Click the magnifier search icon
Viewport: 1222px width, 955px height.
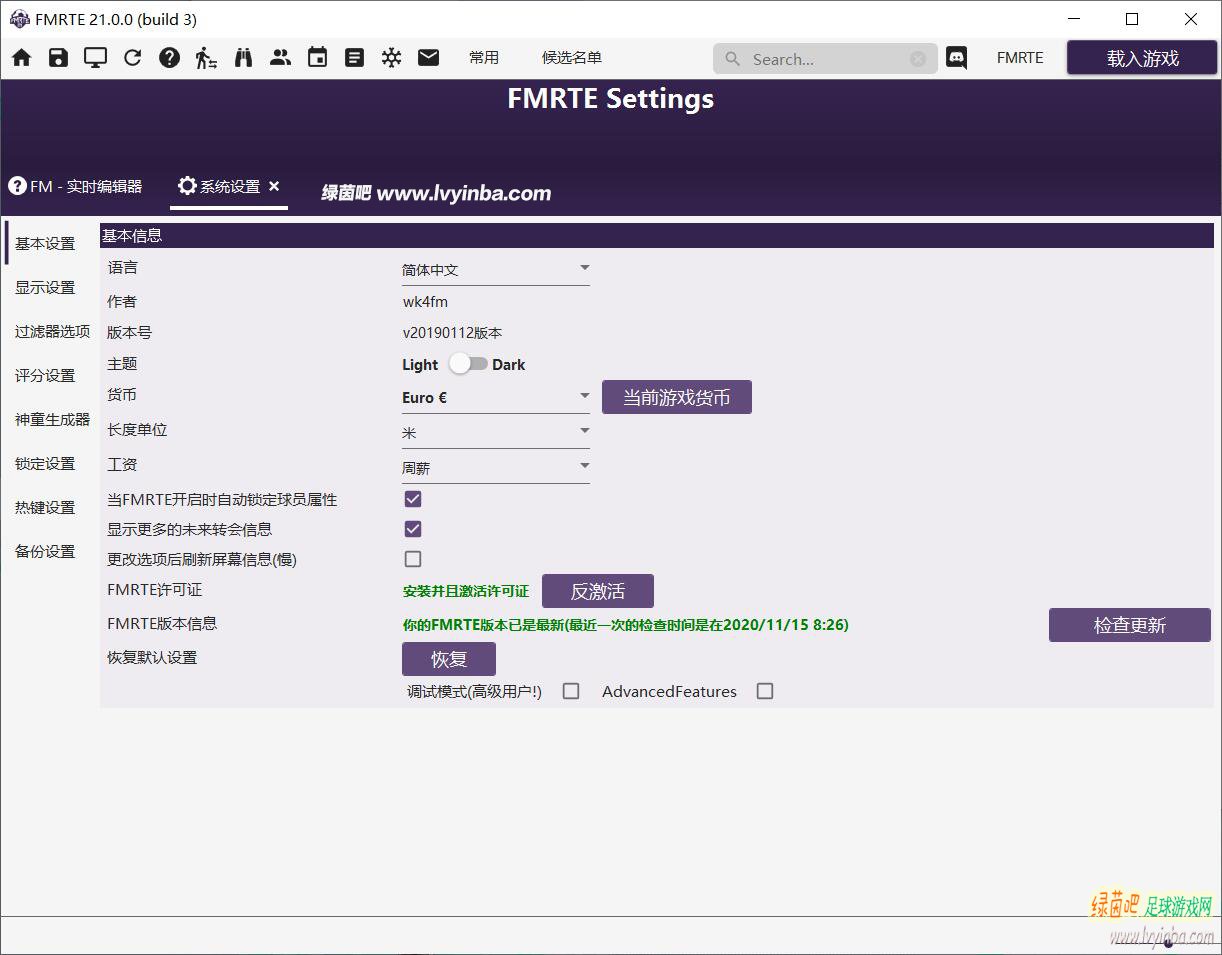pos(733,59)
